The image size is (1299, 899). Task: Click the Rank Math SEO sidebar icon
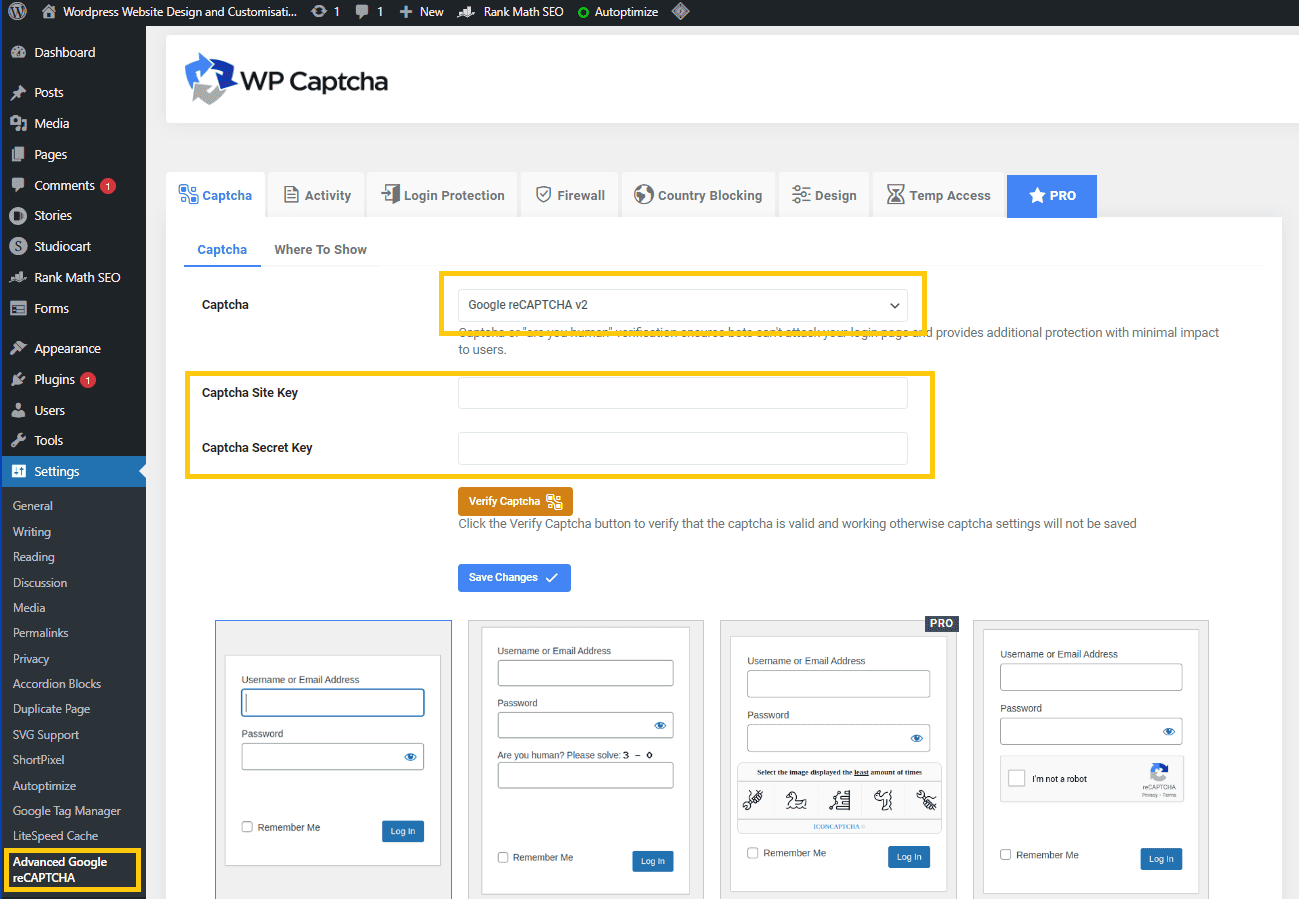pyautogui.click(x=18, y=277)
